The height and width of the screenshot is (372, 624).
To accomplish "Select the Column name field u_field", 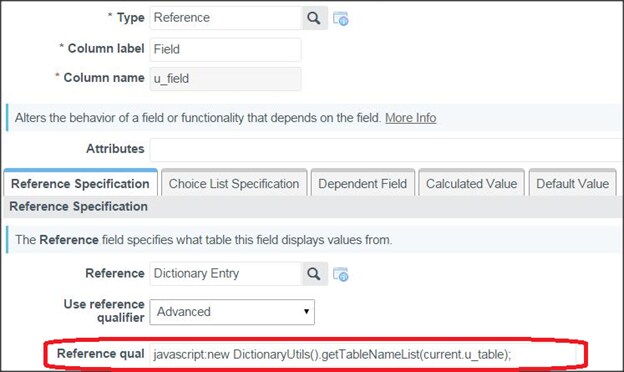I will 225,79.
